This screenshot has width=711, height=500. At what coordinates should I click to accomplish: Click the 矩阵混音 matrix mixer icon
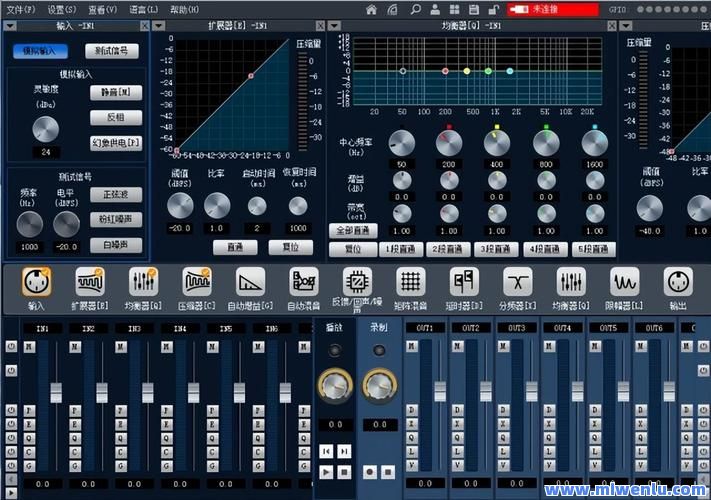411,282
